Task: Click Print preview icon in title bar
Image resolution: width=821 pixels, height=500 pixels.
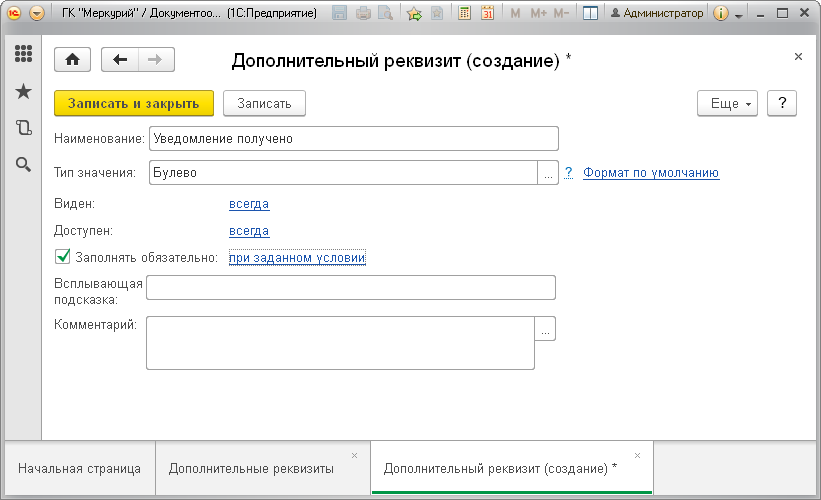Action: coord(385,13)
